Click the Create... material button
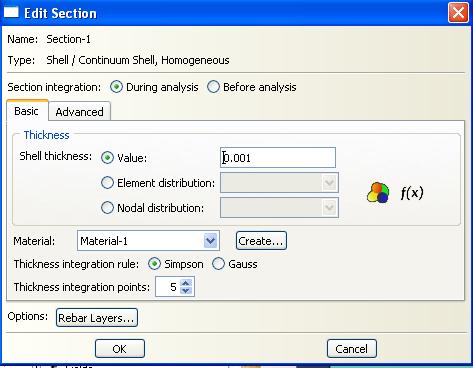The width and height of the screenshot is (473, 368). 261,241
